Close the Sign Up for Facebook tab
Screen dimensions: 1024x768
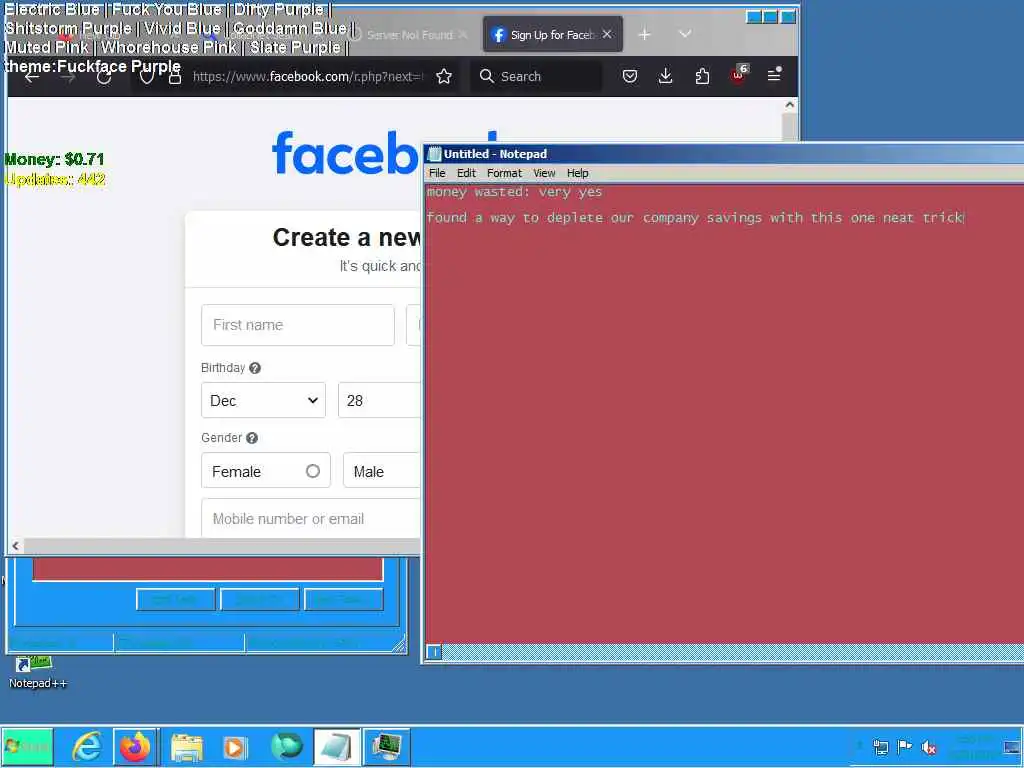click(607, 34)
